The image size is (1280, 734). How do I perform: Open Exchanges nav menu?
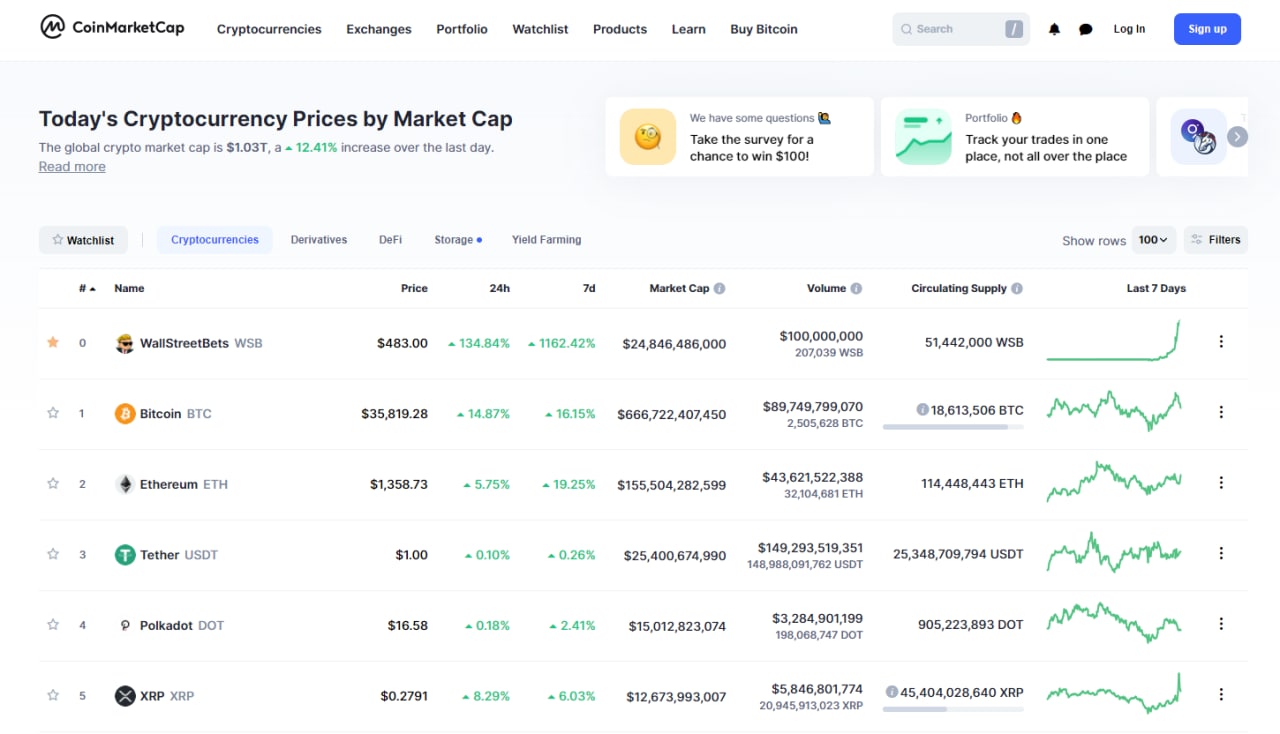[x=379, y=29]
